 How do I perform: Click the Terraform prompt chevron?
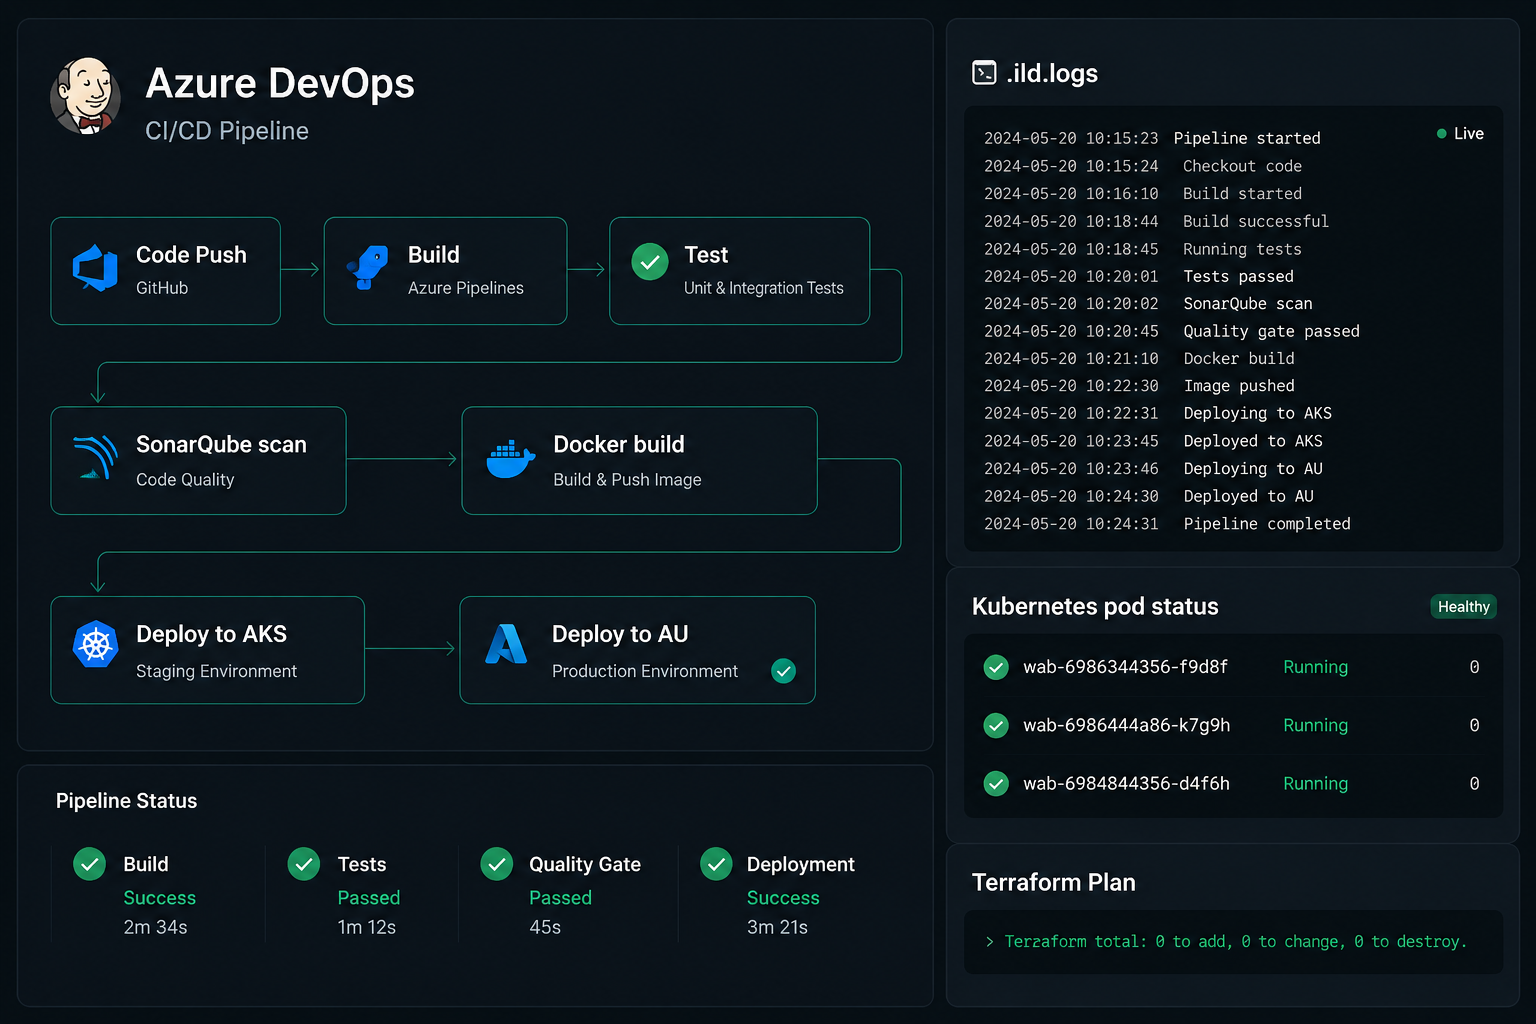click(989, 941)
